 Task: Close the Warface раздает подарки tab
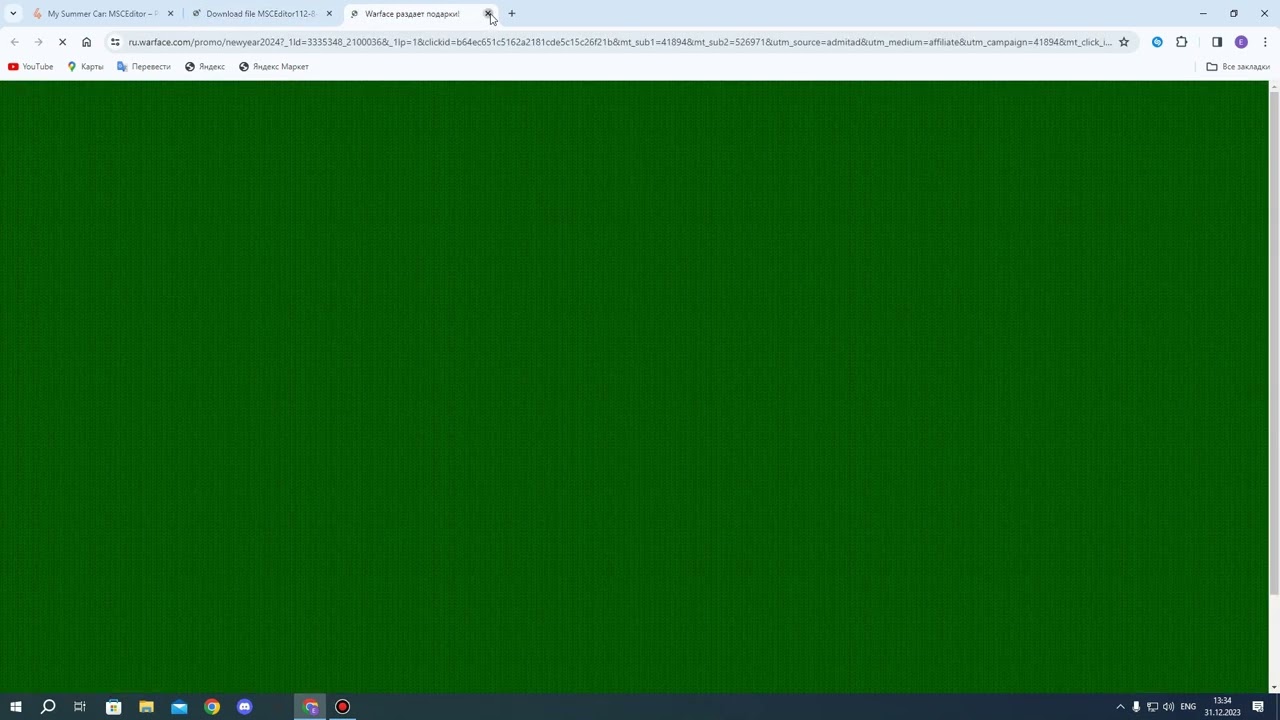pos(488,14)
